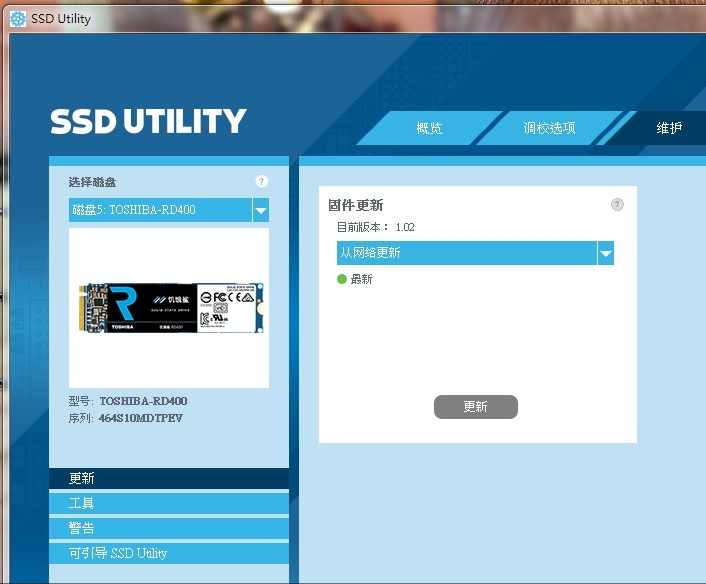Open help for firmware update panel
Viewport: 706px width, 584px height.
pos(617,204)
